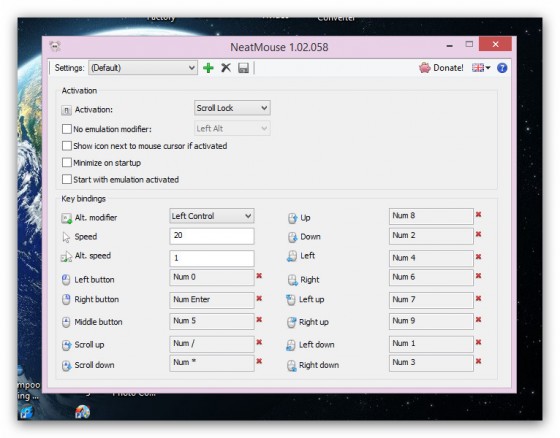Click the Alt. modifier icon
The width and height of the screenshot is (560, 438).
click(x=66, y=218)
